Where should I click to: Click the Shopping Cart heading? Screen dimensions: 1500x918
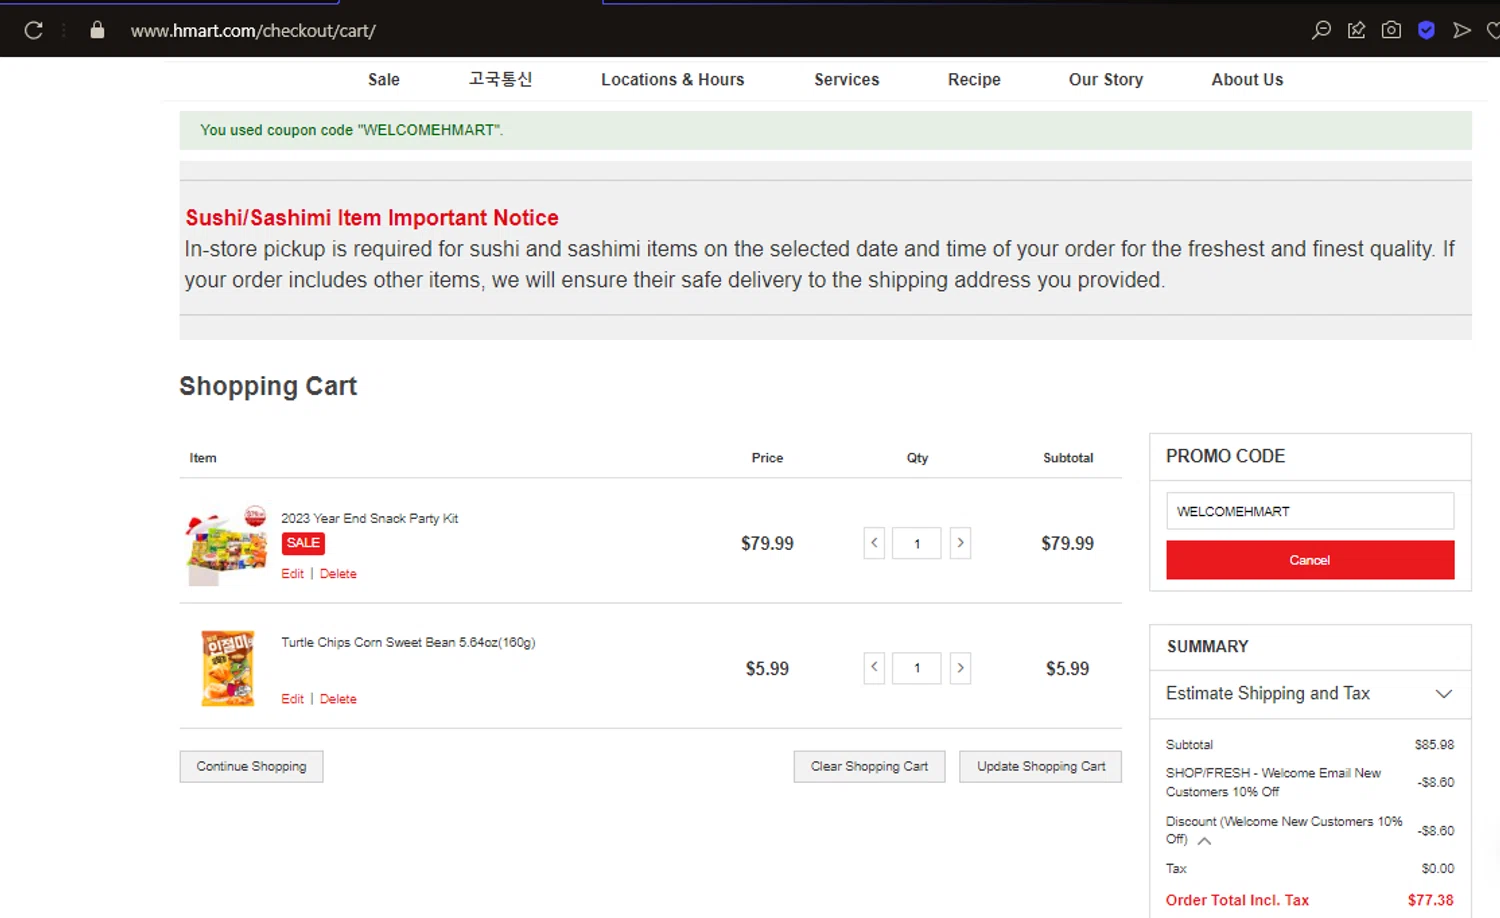tap(268, 386)
